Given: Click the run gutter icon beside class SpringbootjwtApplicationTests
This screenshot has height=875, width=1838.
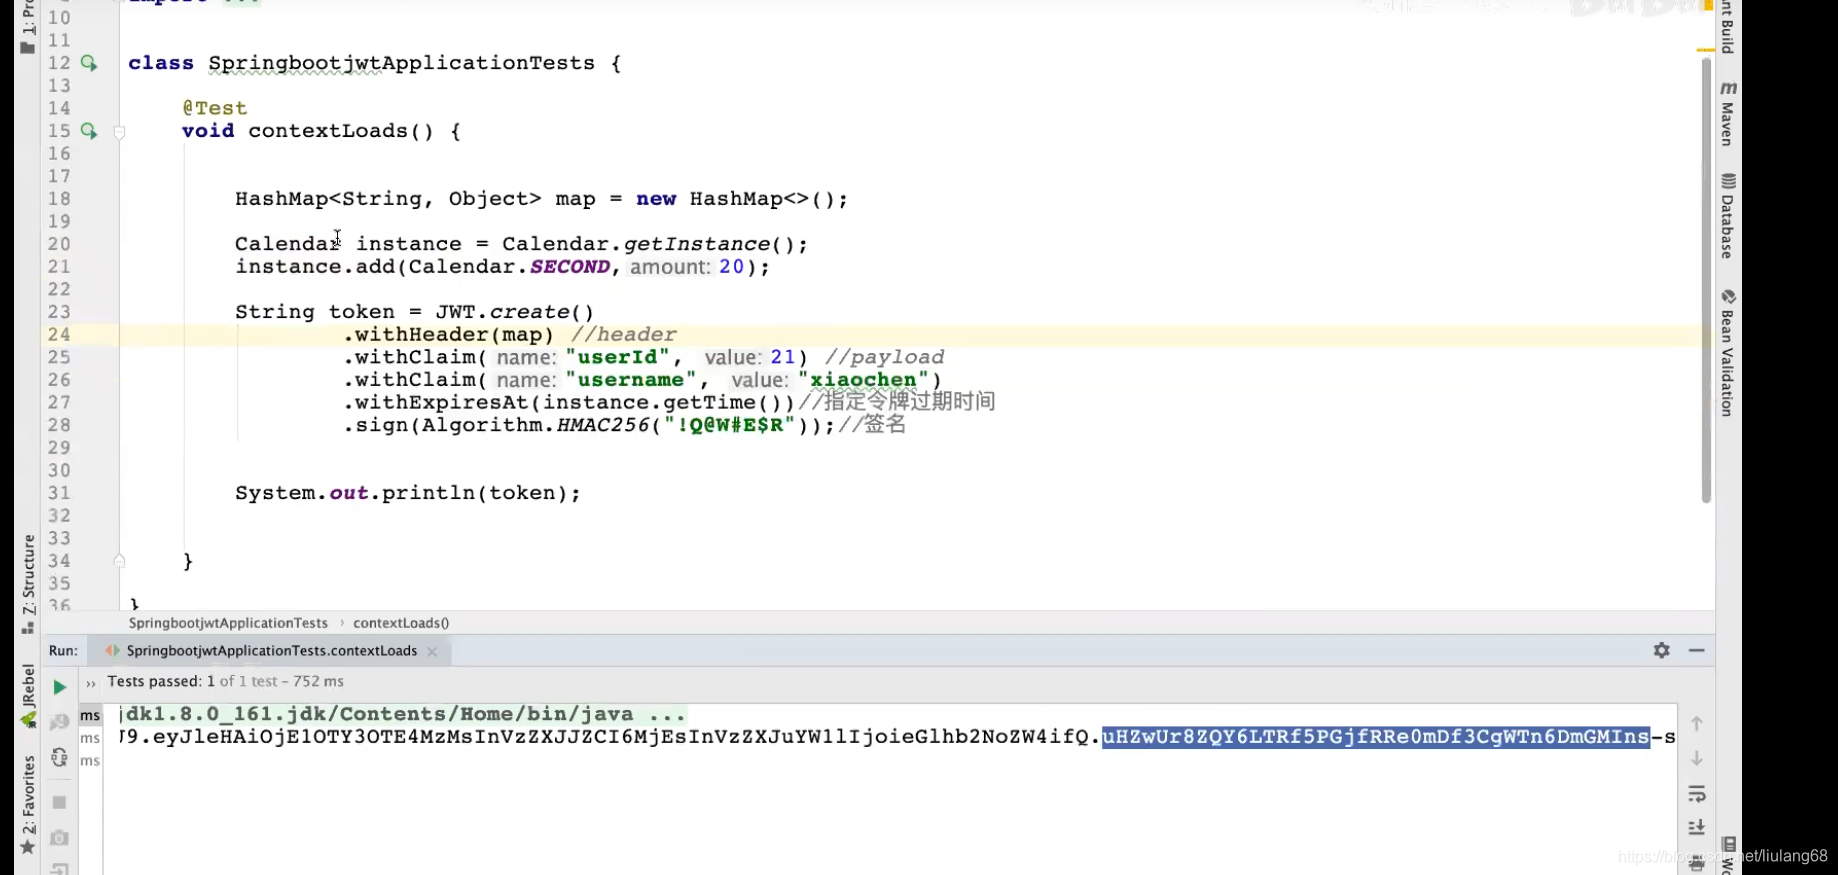Looking at the screenshot, I should pyautogui.click(x=89, y=63).
